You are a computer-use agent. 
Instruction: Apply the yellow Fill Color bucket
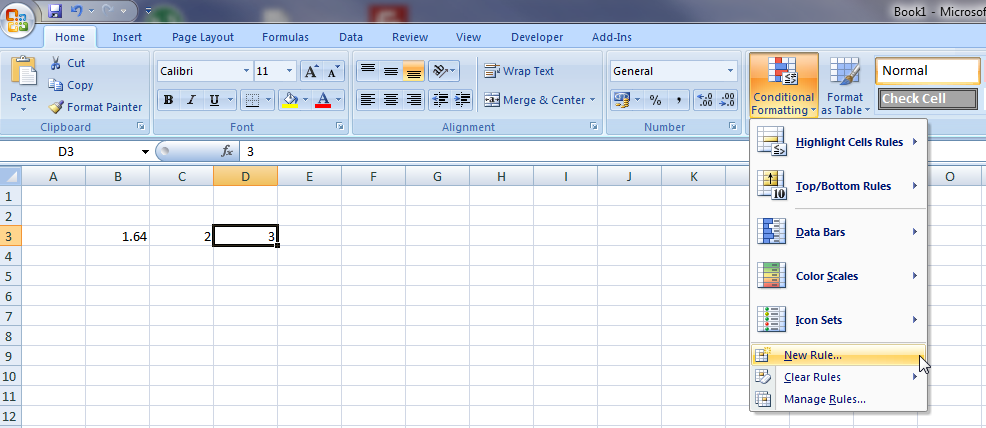point(290,100)
